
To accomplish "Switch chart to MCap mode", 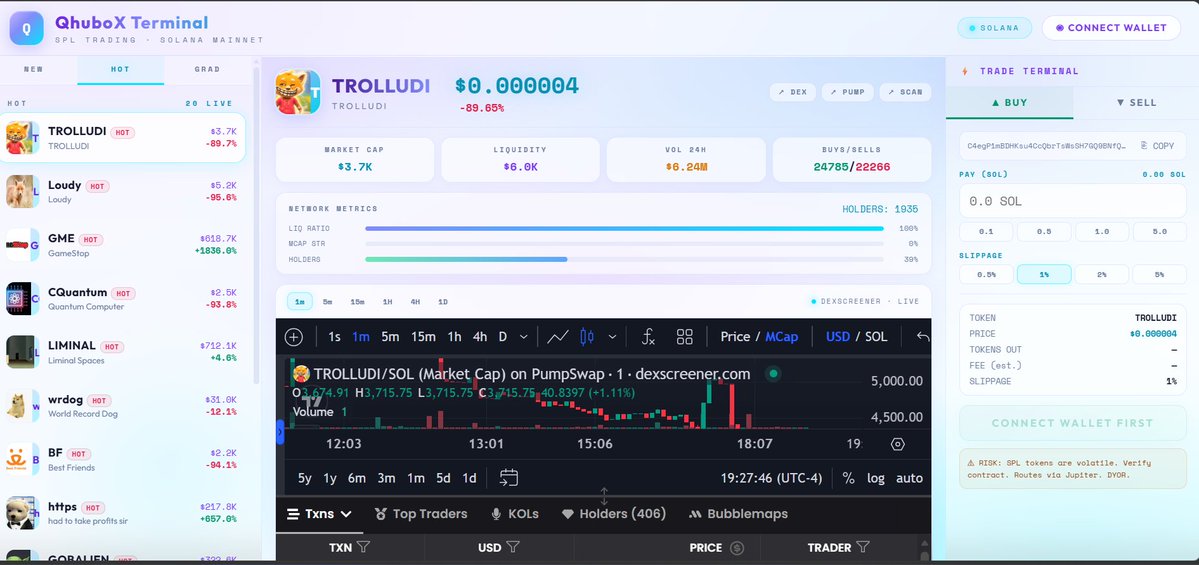I will [781, 336].
